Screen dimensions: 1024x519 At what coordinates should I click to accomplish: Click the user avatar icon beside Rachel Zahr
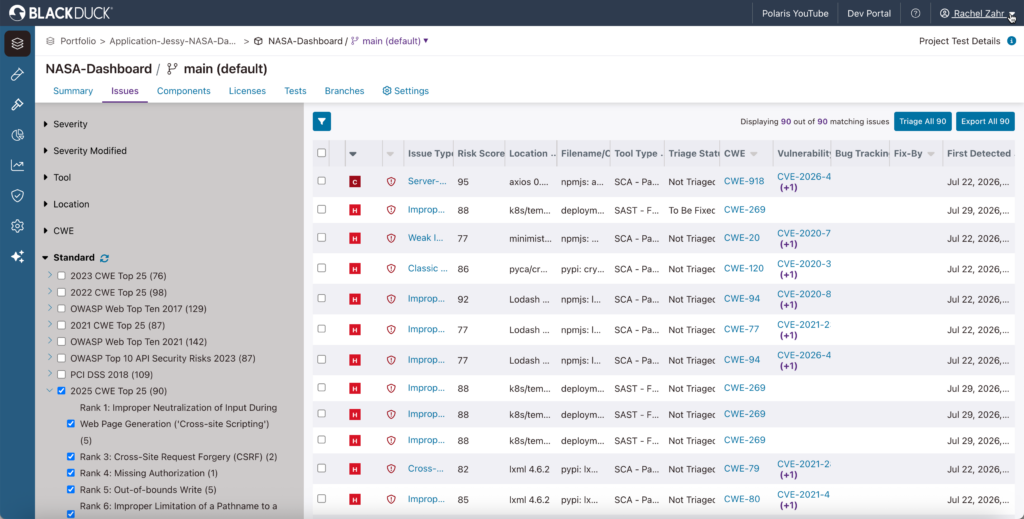[x=944, y=13]
